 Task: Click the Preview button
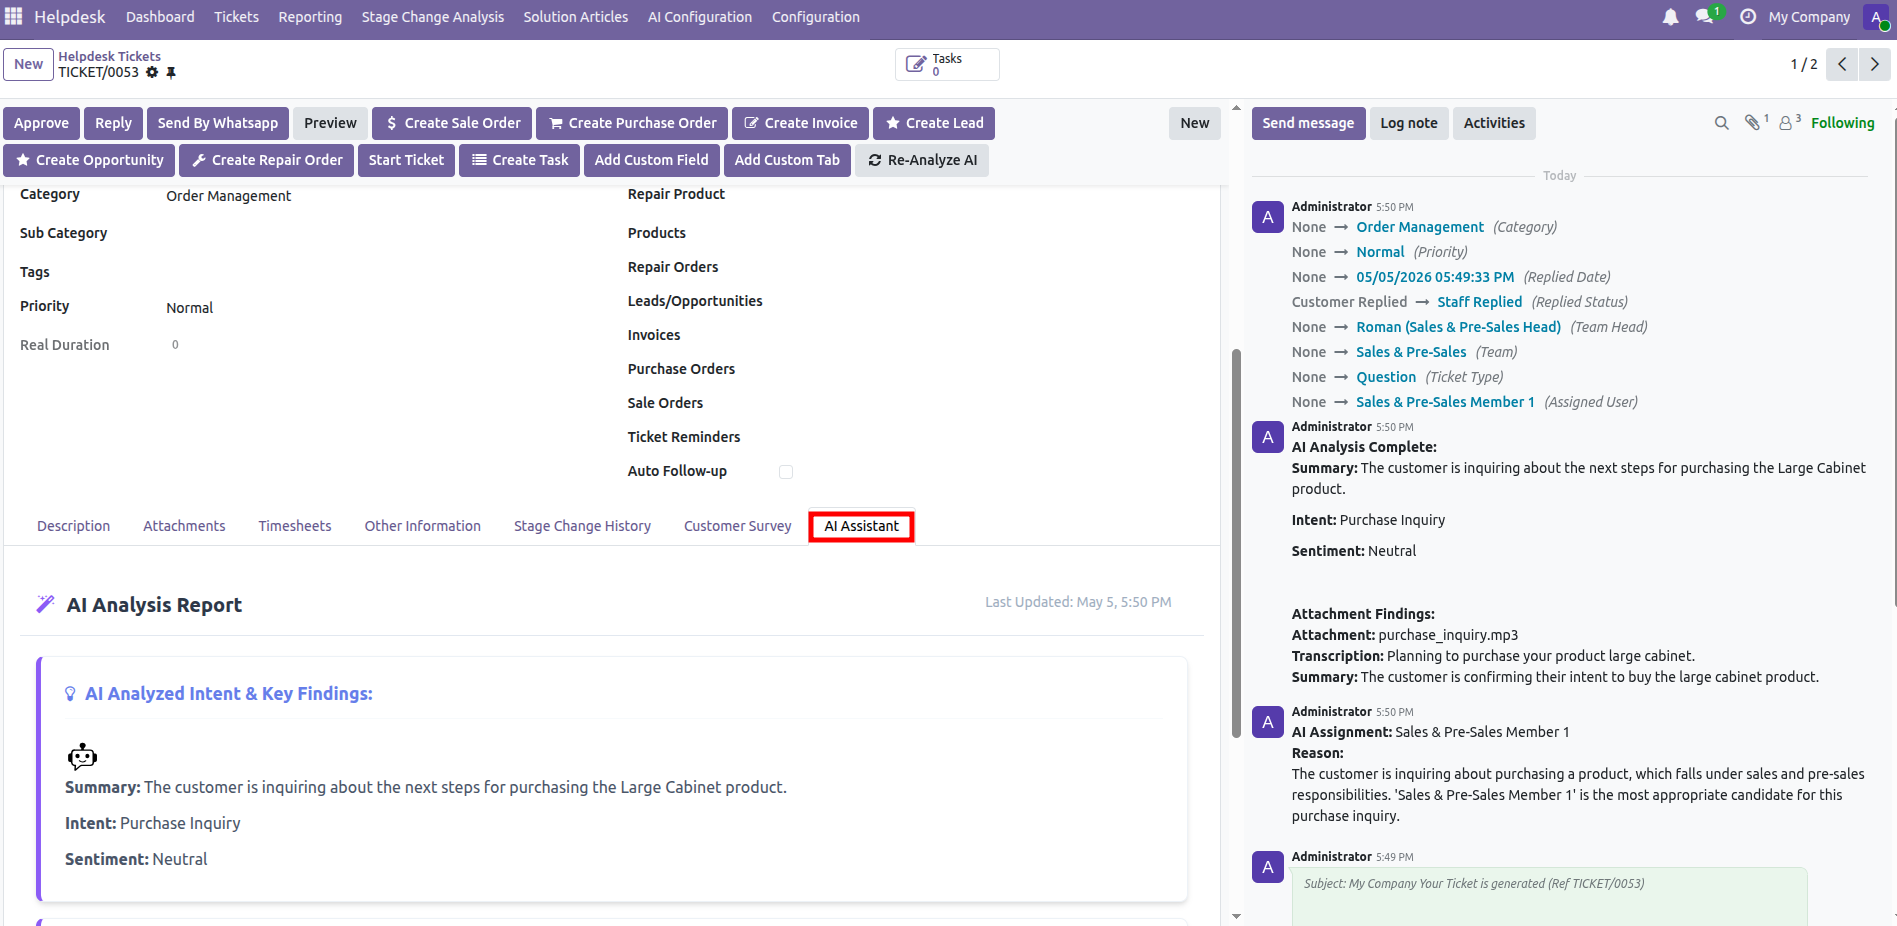coord(330,123)
